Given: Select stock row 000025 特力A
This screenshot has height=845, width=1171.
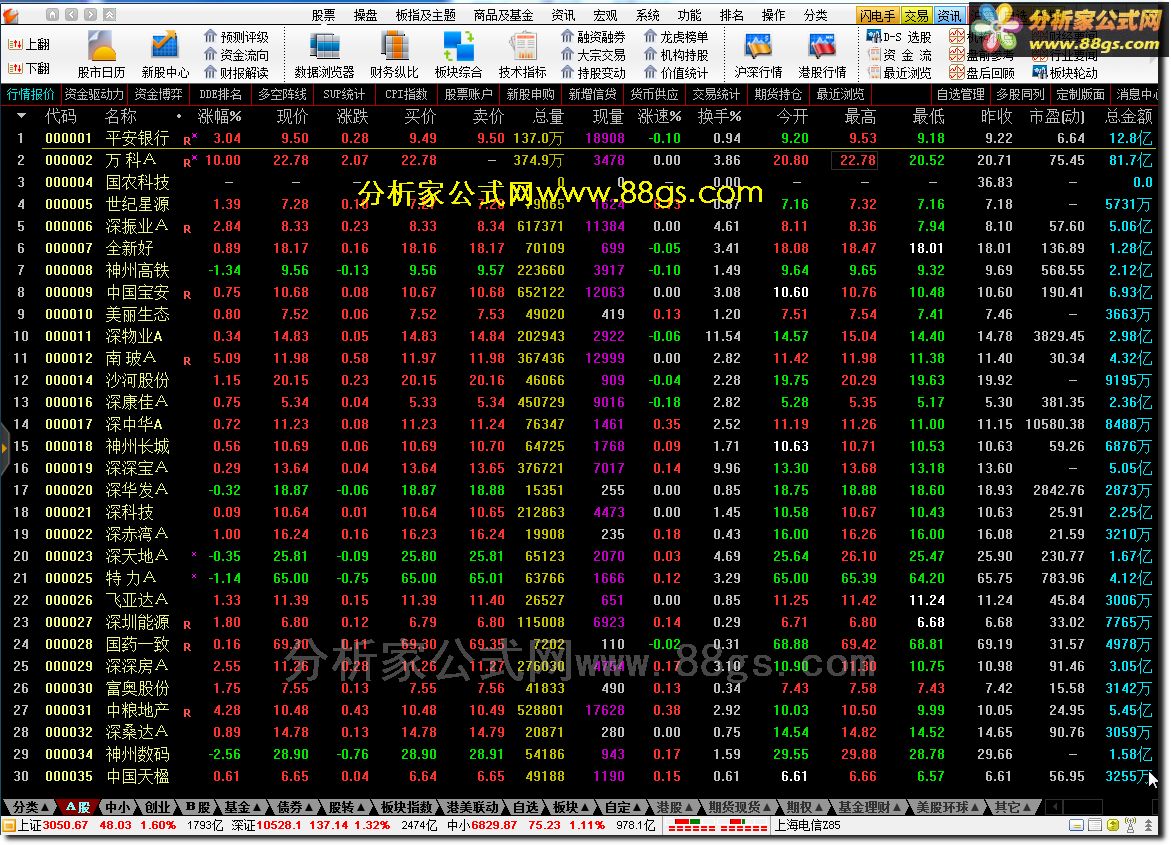Looking at the screenshot, I should tap(578, 578).
